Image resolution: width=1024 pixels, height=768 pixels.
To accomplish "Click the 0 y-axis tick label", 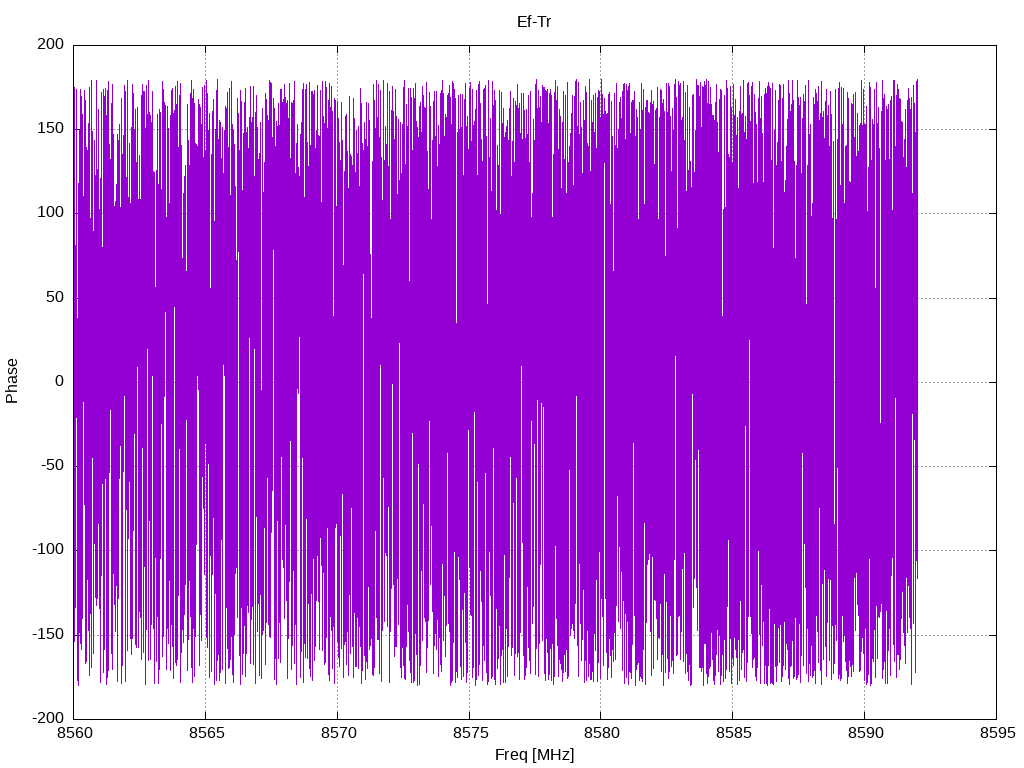I will pyautogui.click(x=60, y=381).
